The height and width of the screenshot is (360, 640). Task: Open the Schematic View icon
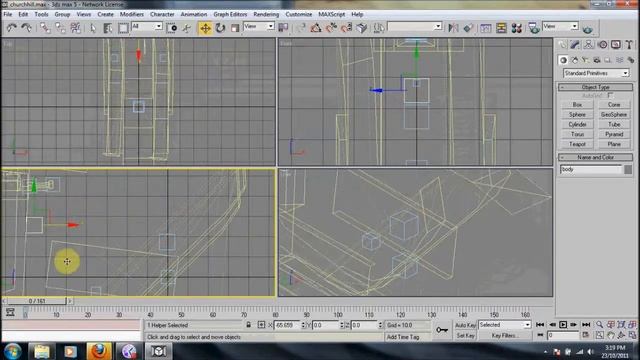501,28
